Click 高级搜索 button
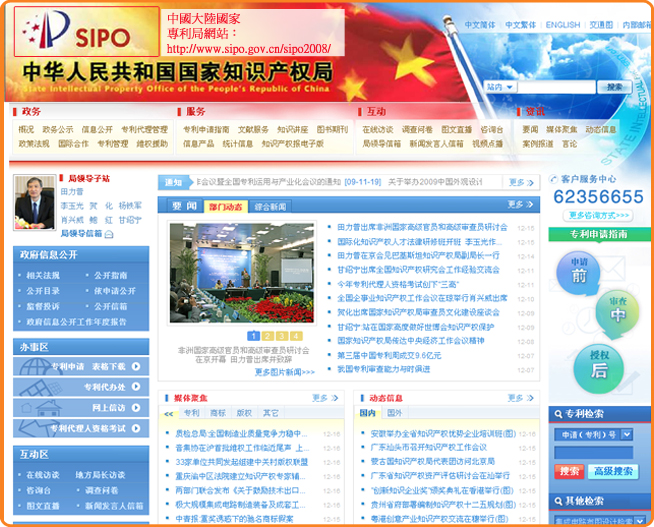 click(613, 472)
